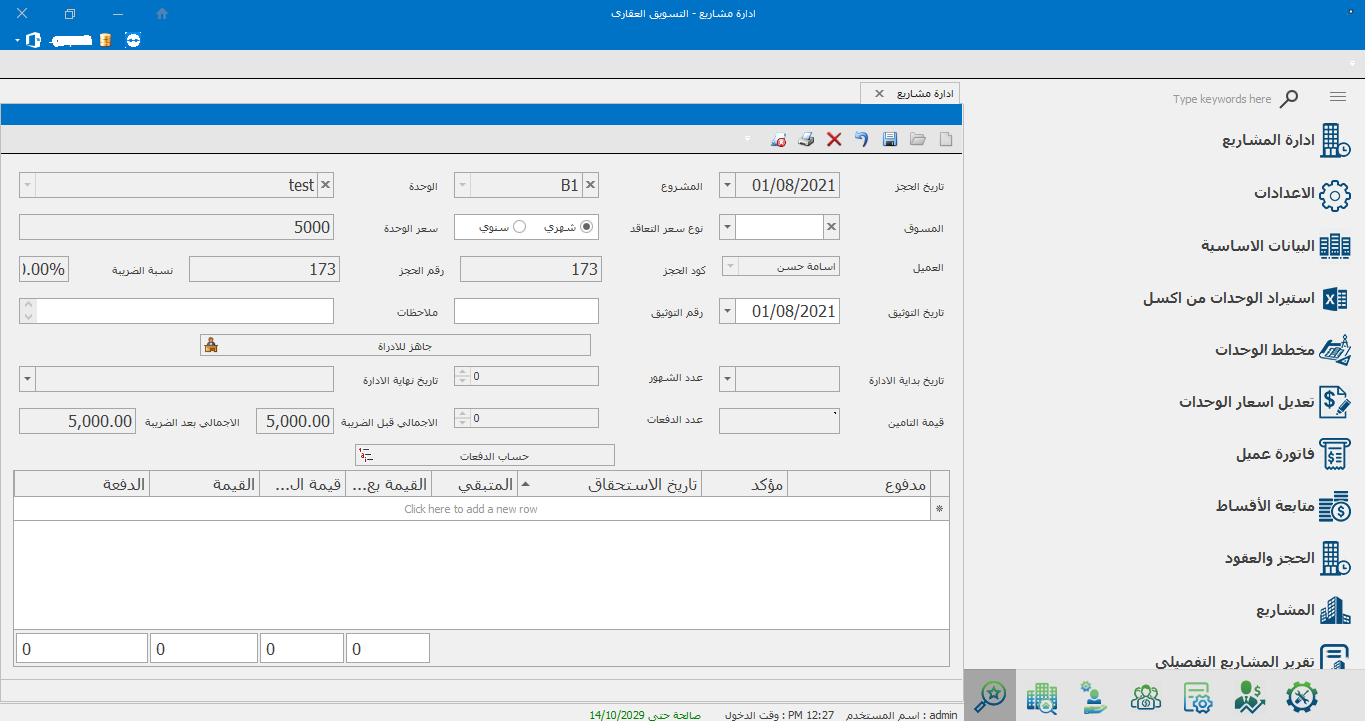
Task: Open the المشروع B1 dropdown arrow
Action: pos(462,185)
